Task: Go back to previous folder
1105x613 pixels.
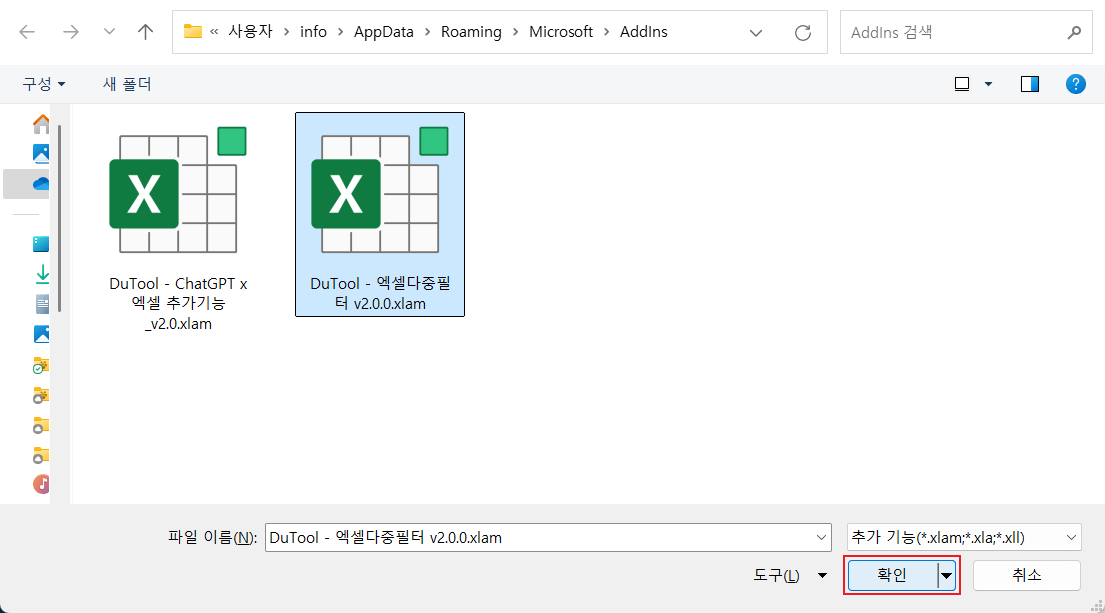Action: 27,32
